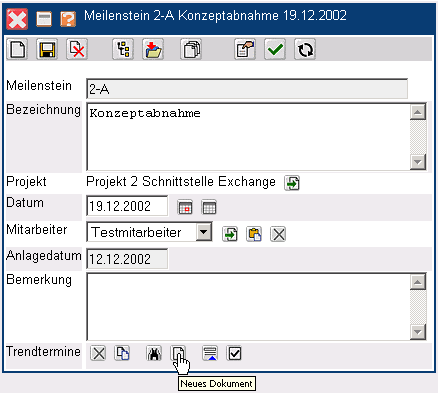Click the circular arrows refresh icon

(305, 49)
